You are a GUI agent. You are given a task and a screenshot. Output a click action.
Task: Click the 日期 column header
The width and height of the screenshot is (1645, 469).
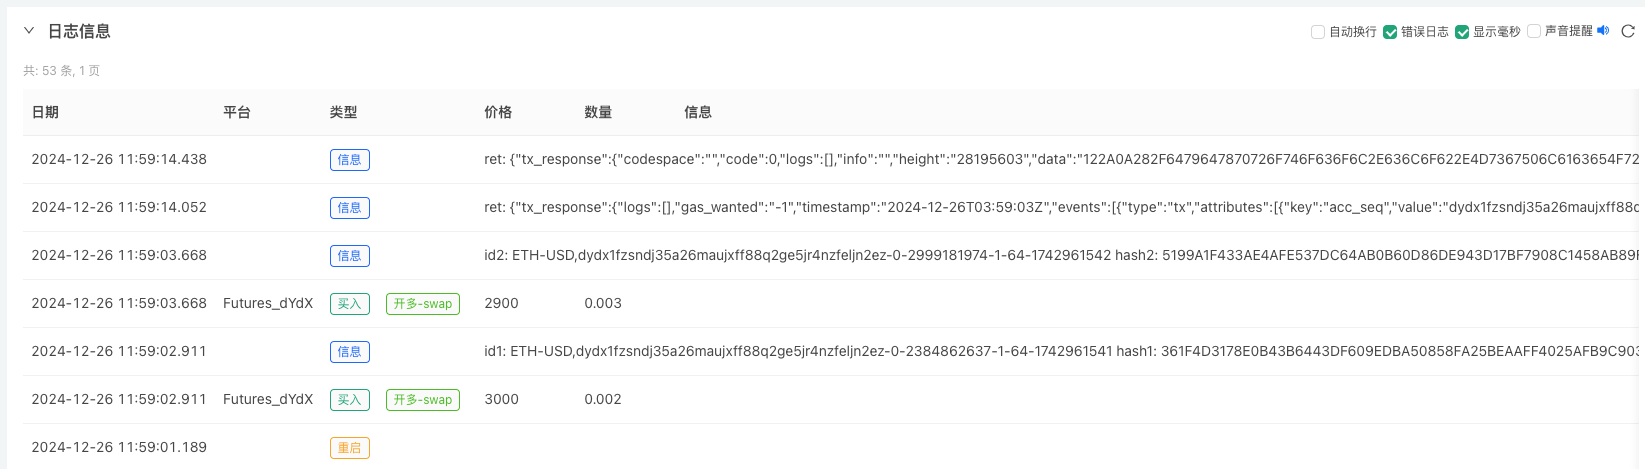point(45,112)
